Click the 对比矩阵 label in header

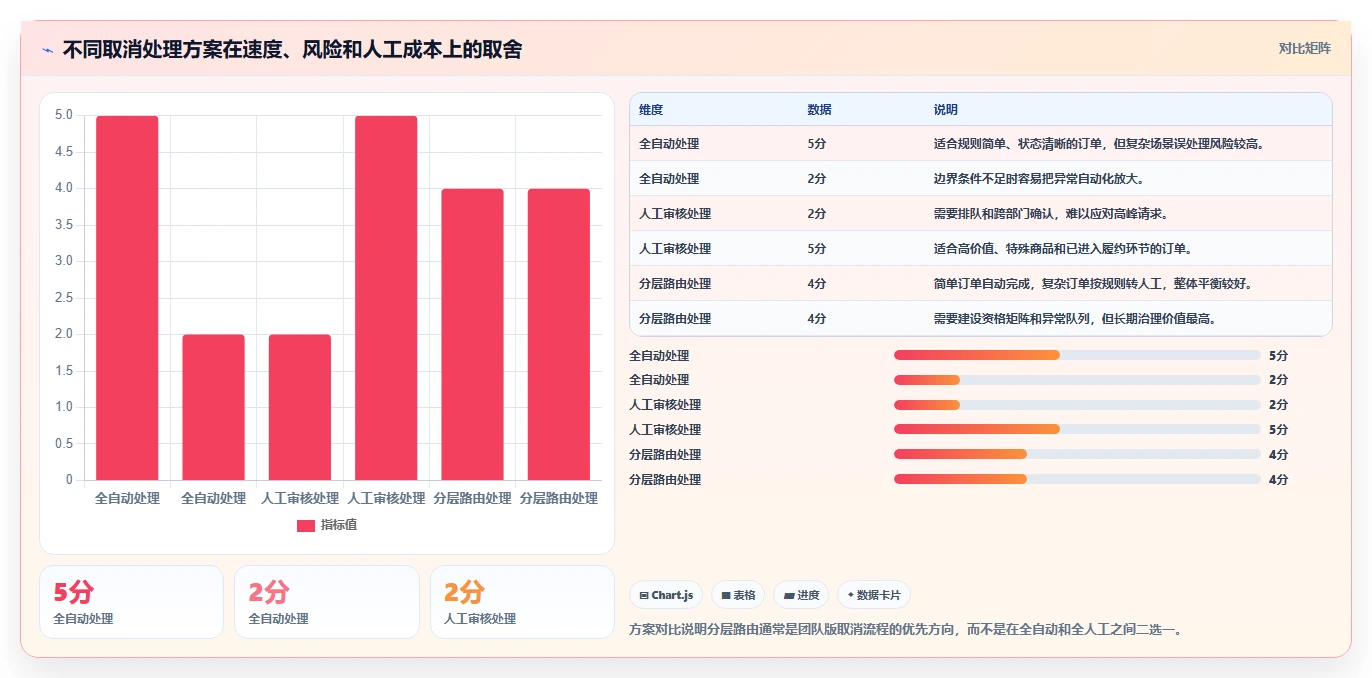click(x=1305, y=49)
